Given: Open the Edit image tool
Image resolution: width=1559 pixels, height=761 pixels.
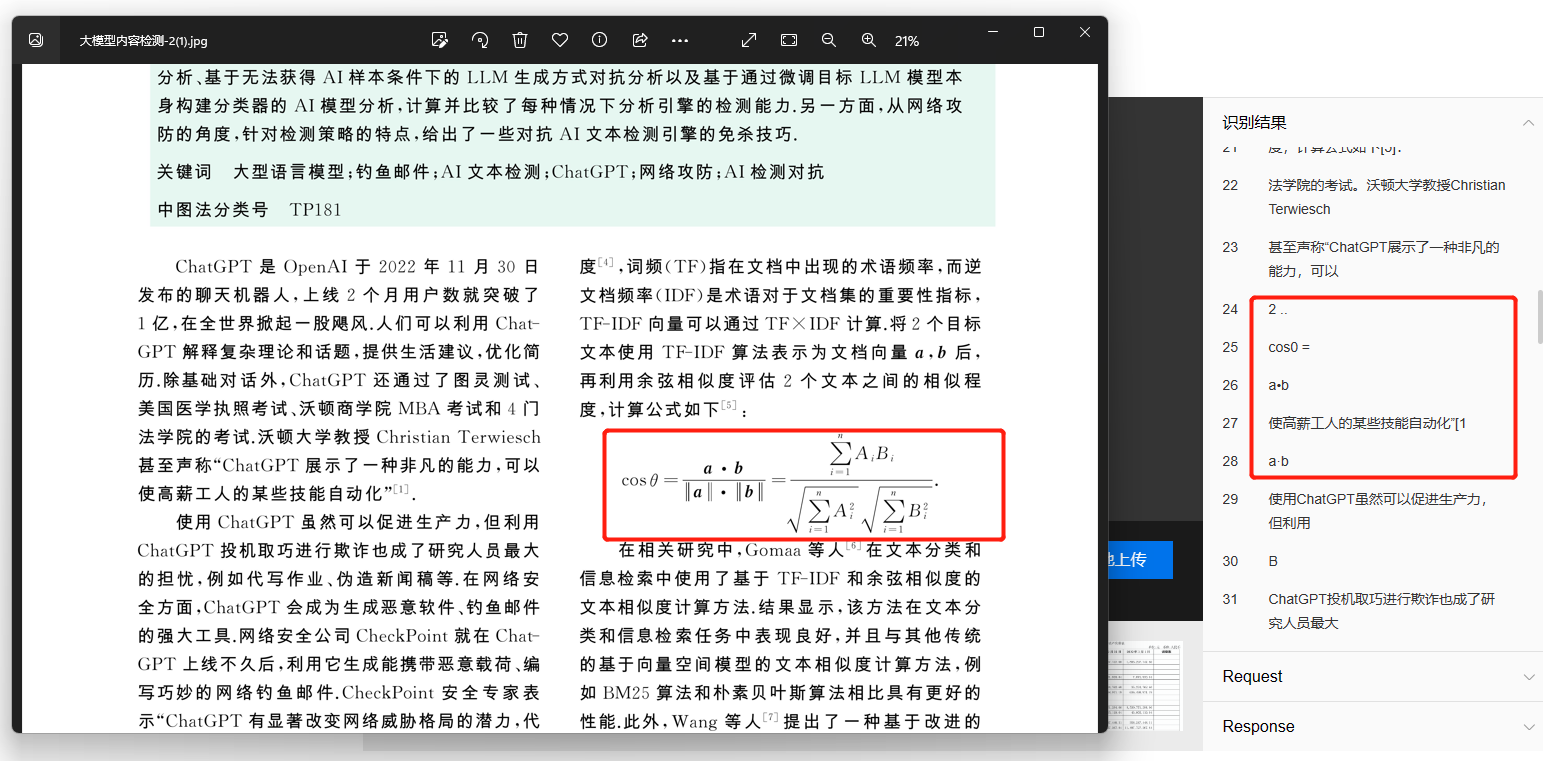Looking at the screenshot, I should [x=439, y=40].
